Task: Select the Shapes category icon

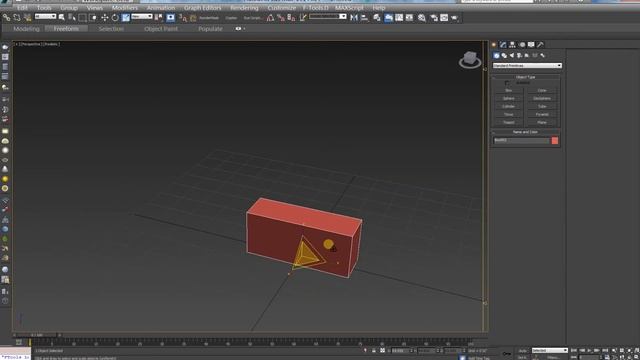Action: [504, 56]
